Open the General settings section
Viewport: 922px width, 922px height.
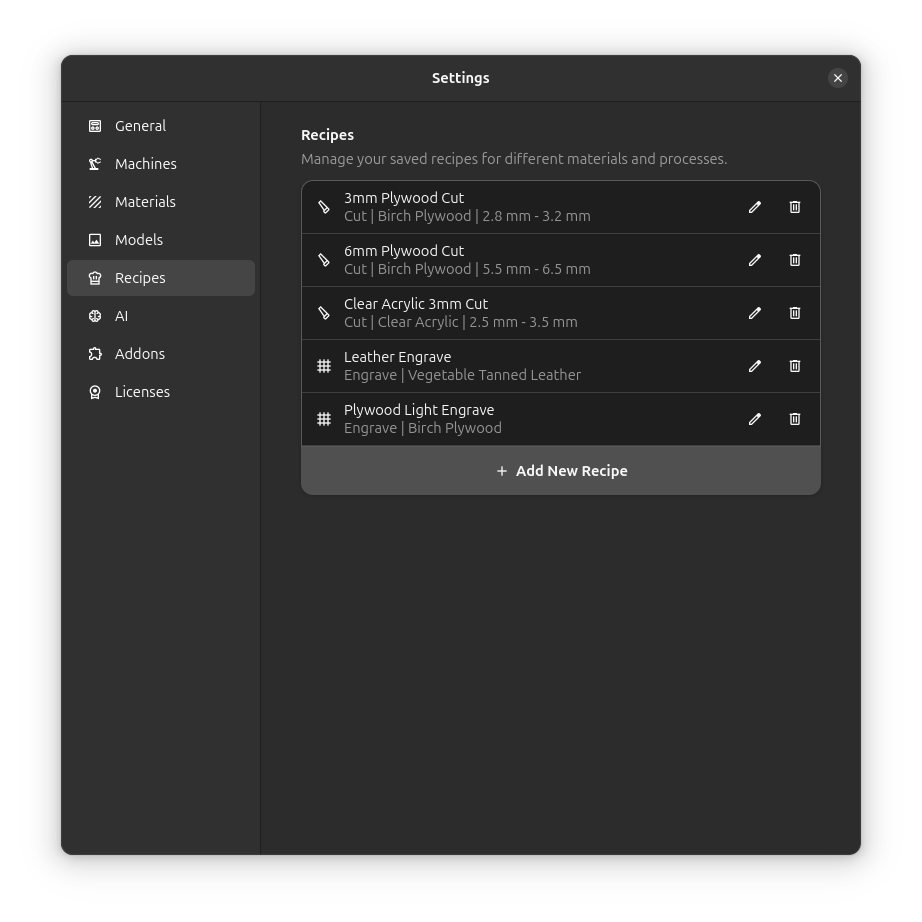[x=140, y=125]
